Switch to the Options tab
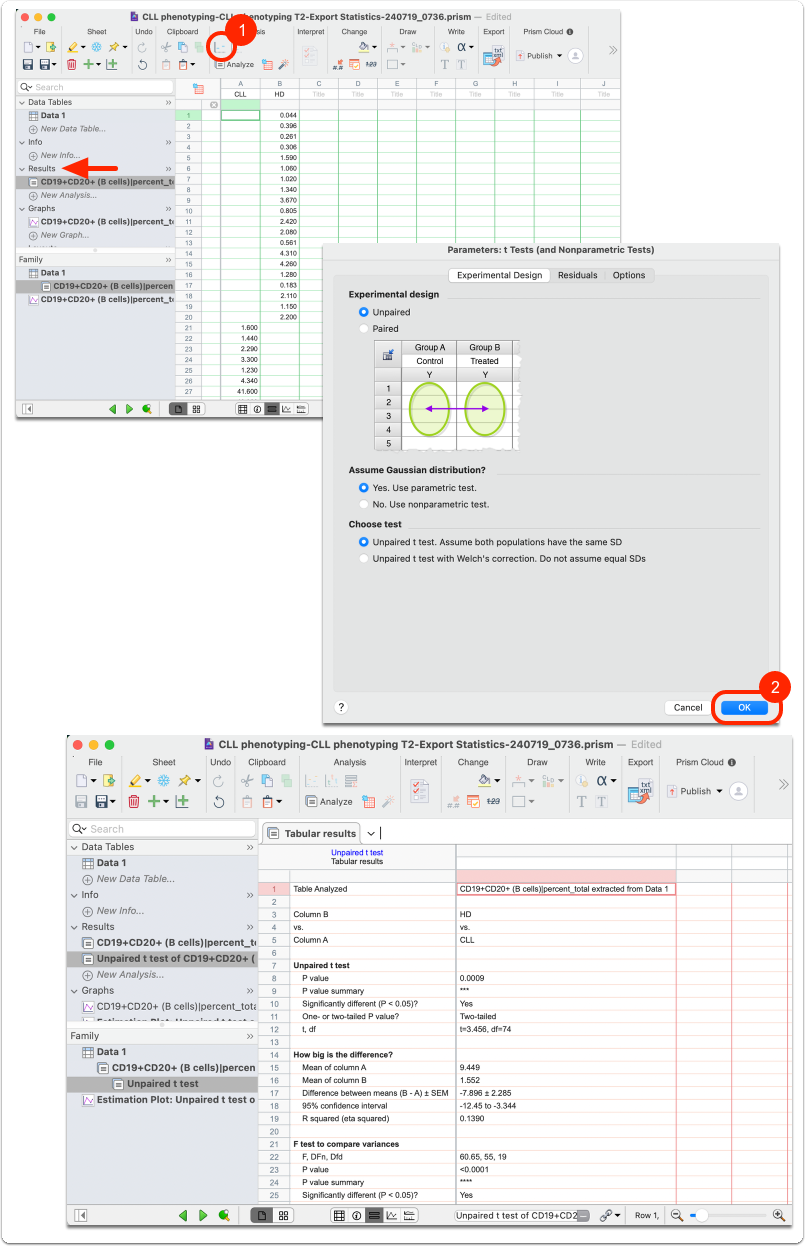Screen dimensions: 805x1246 point(629,275)
